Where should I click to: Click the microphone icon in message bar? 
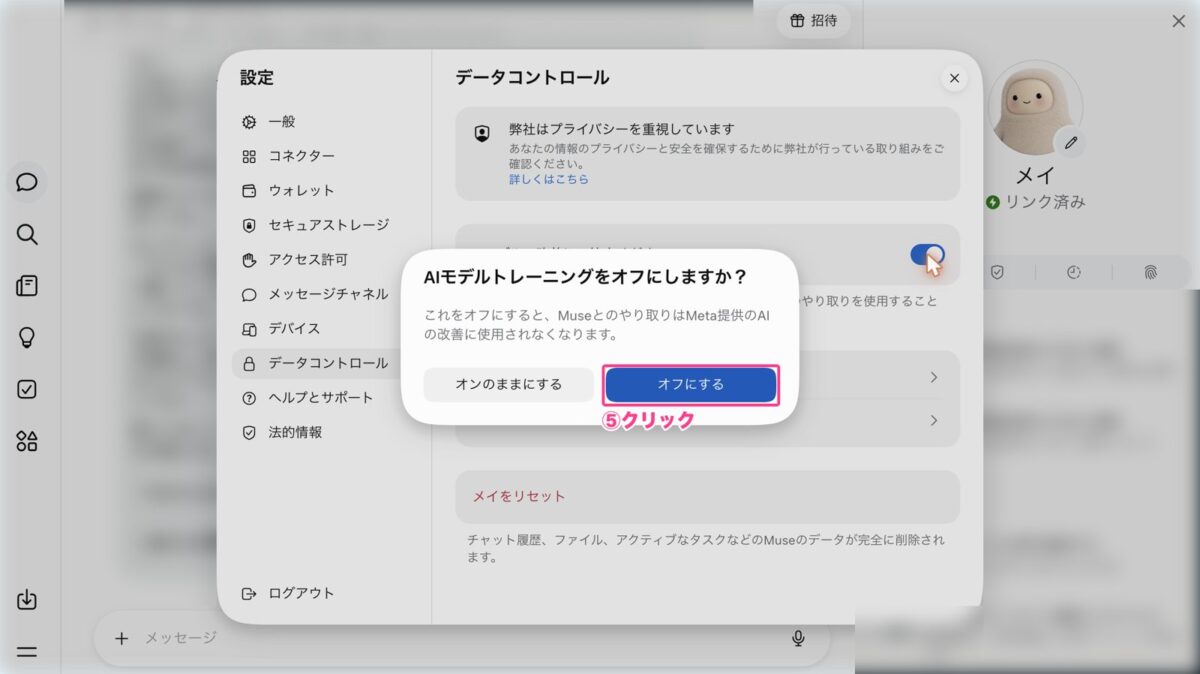(798, 638)
